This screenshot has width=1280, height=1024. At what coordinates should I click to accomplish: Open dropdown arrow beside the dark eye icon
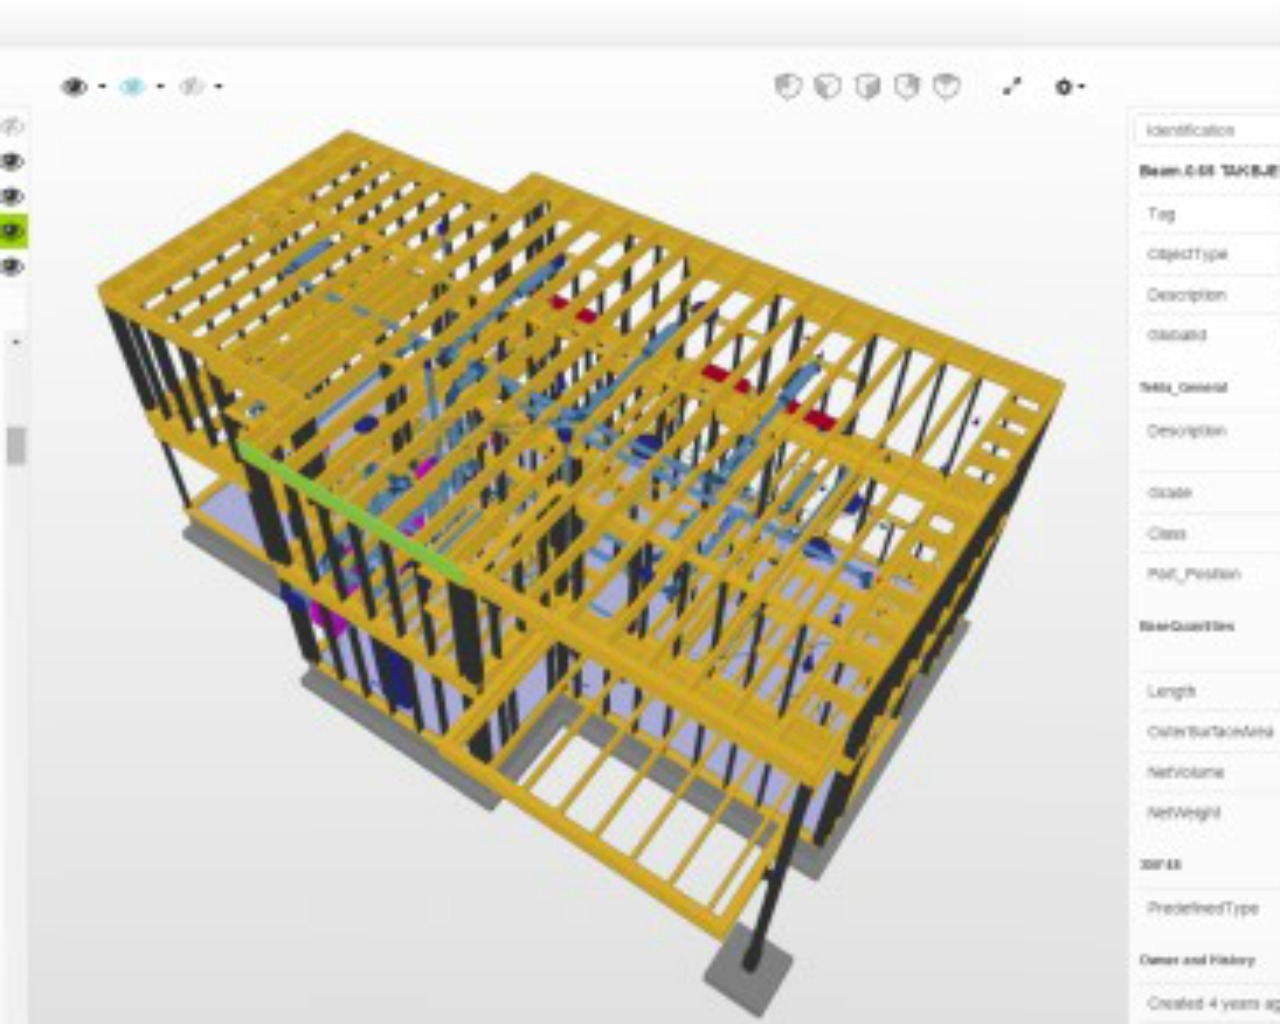coord(102,87)
